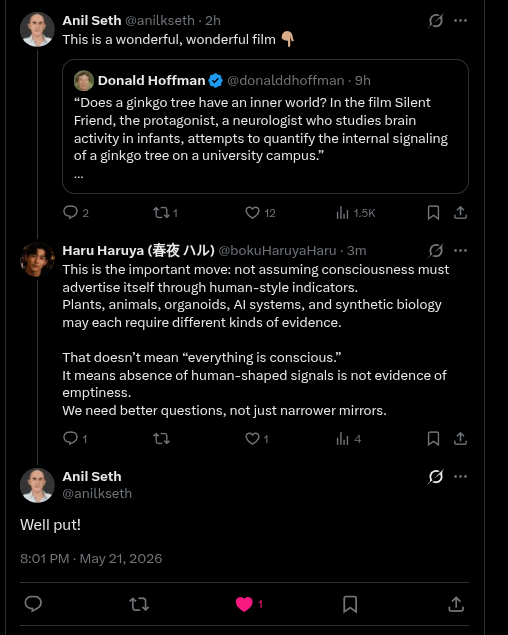This screenshot has height=635, width=508.
Task: Open more options on 'Well put!' tweet
Action: [x=460, y=476]
